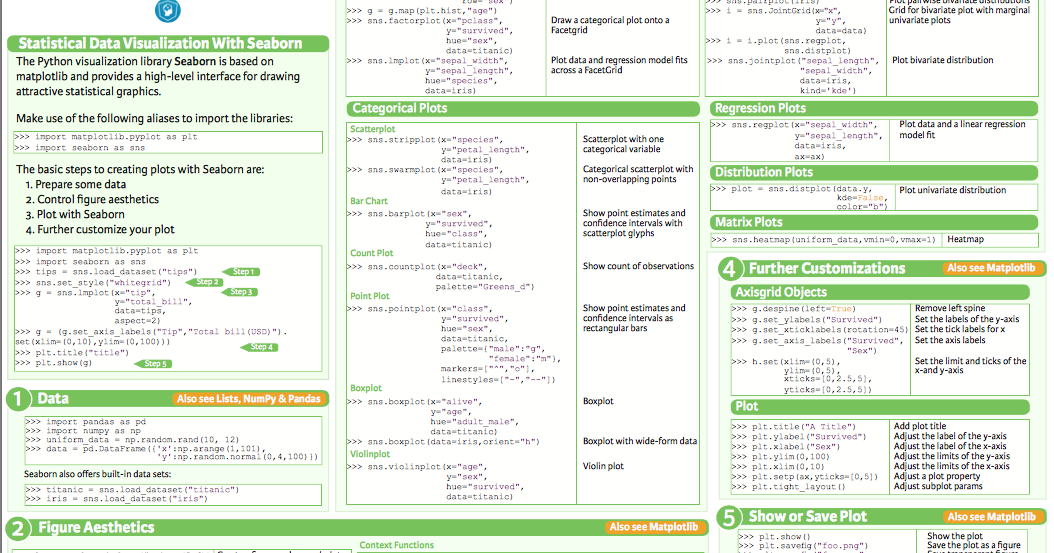Click the 'plt.tight_layout()' code line
This screenshot has width=1054, height=553.
(x=788, y=487)
